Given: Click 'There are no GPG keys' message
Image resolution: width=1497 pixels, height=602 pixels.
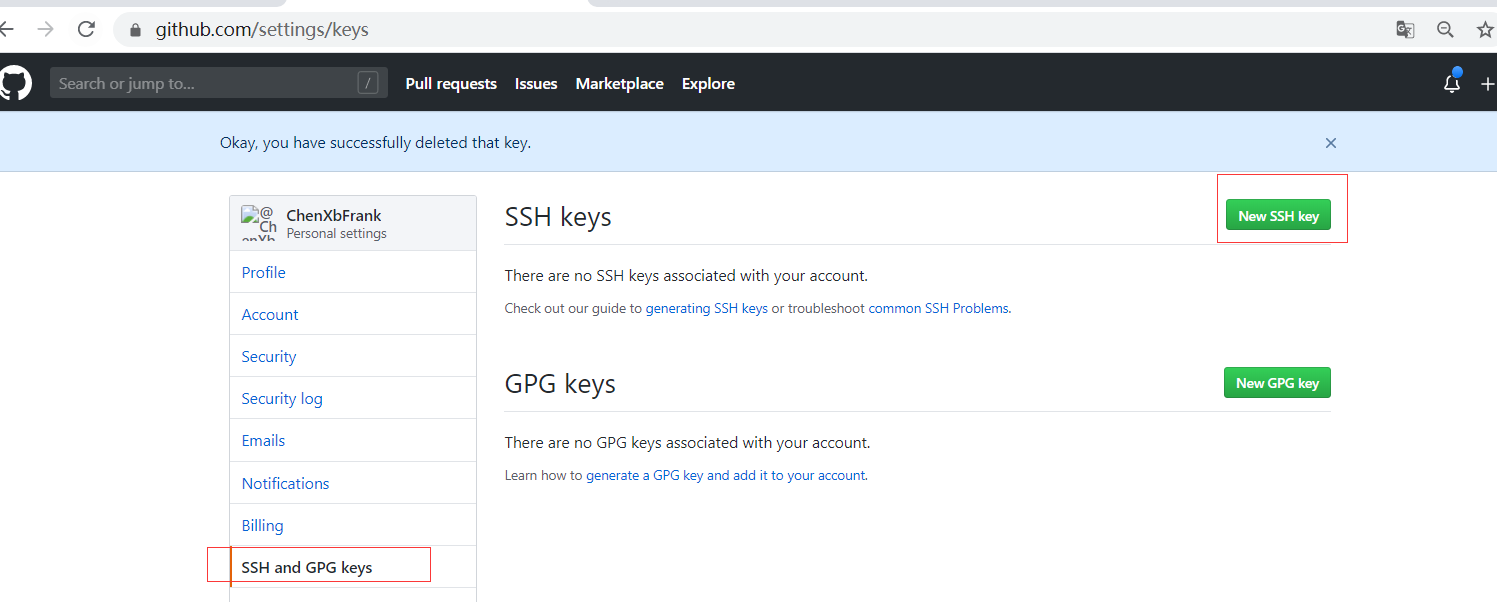Looking at the screenshot, I should 687,442.
